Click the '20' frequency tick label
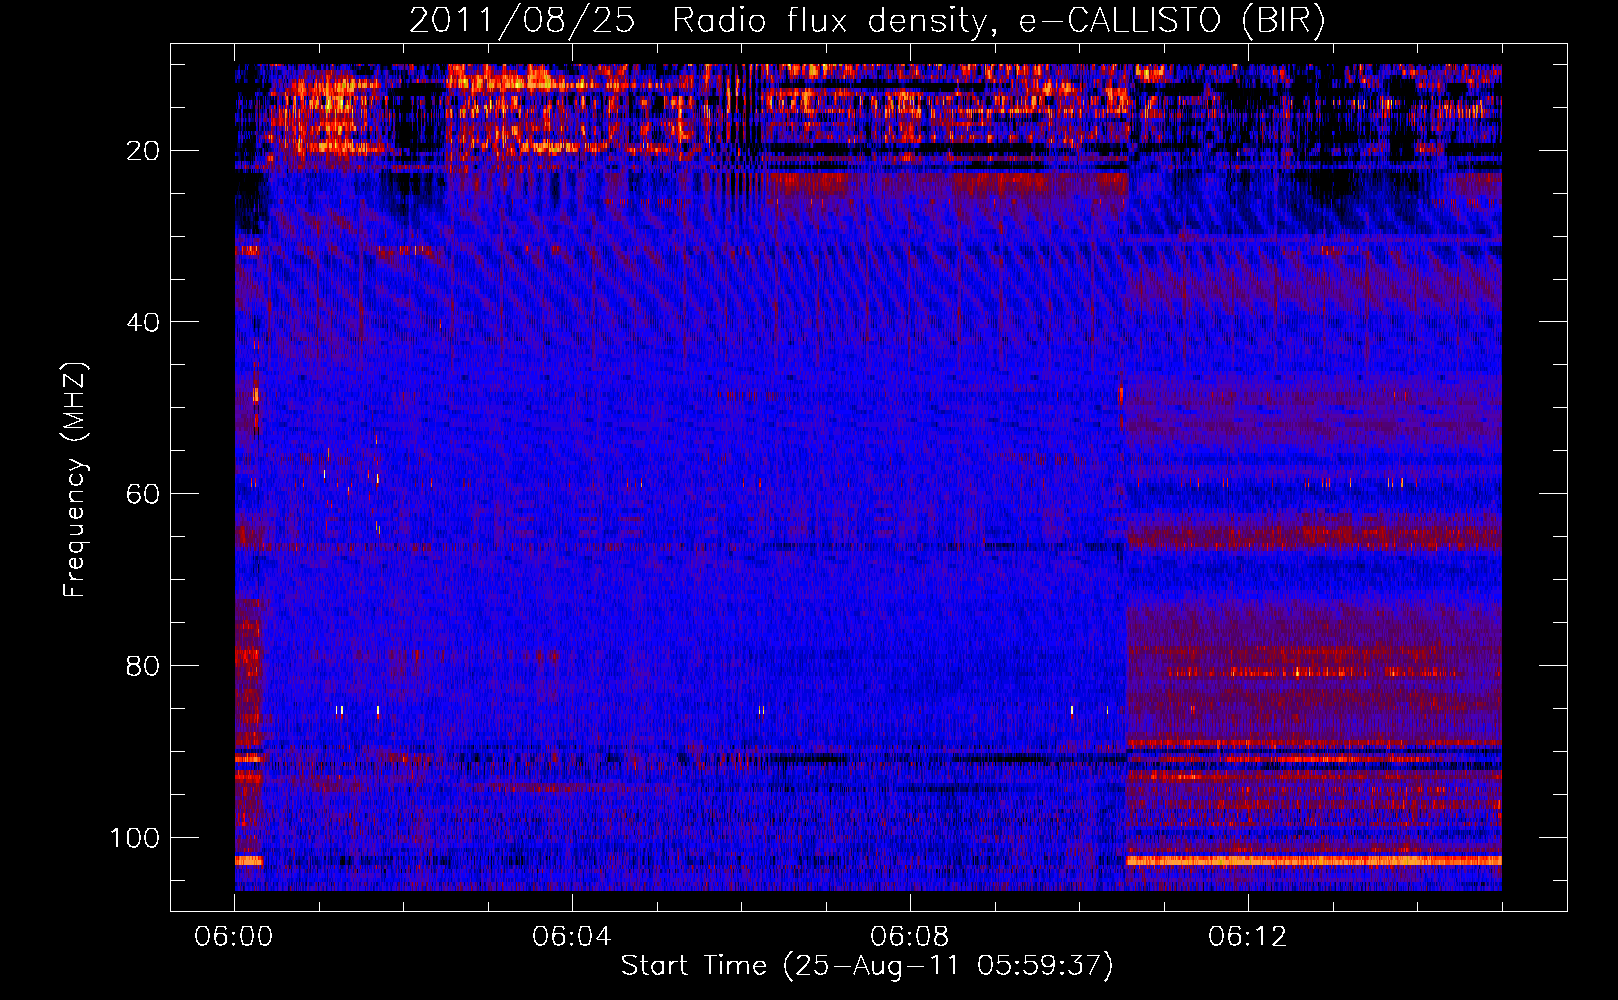 tap(144, 151)
